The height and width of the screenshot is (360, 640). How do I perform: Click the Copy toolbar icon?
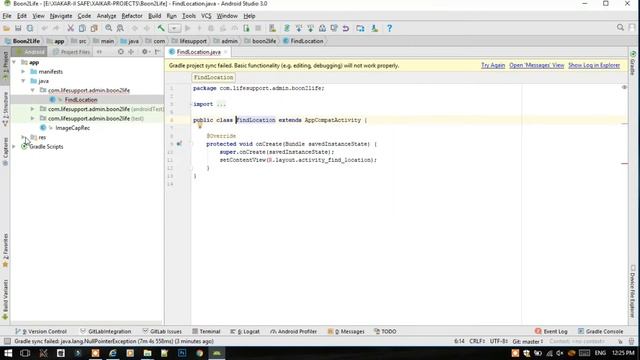pyautogui.click(x=82, y=28)
